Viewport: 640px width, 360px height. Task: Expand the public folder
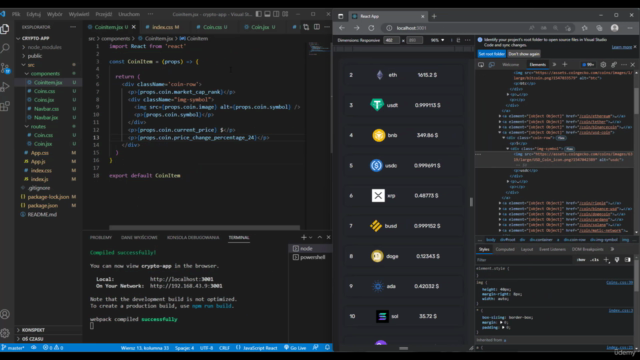click(x=35, y=56)
